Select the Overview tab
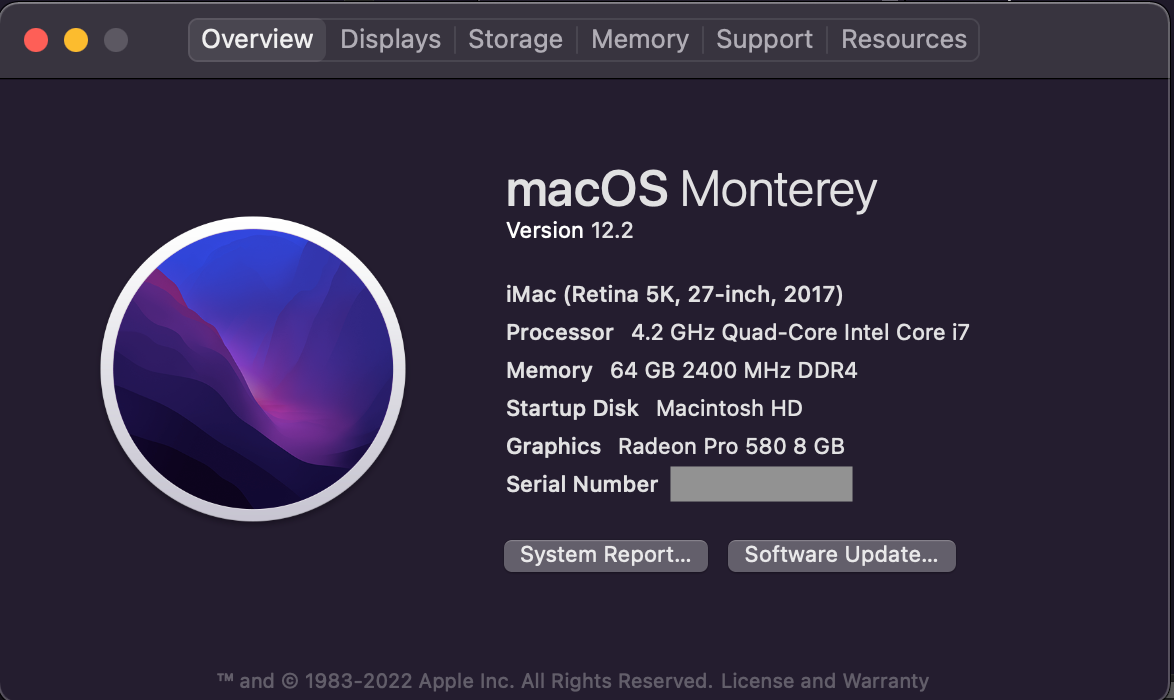1174x700 pixels. [x=257, y=40]
